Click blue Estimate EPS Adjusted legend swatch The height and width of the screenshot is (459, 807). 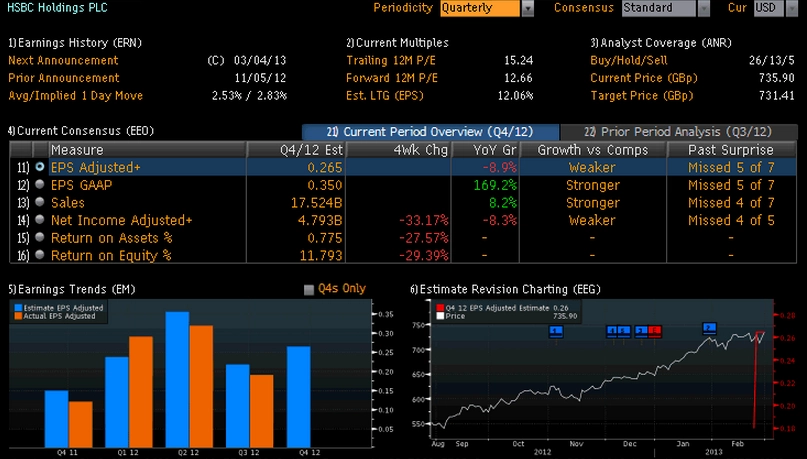18,308
